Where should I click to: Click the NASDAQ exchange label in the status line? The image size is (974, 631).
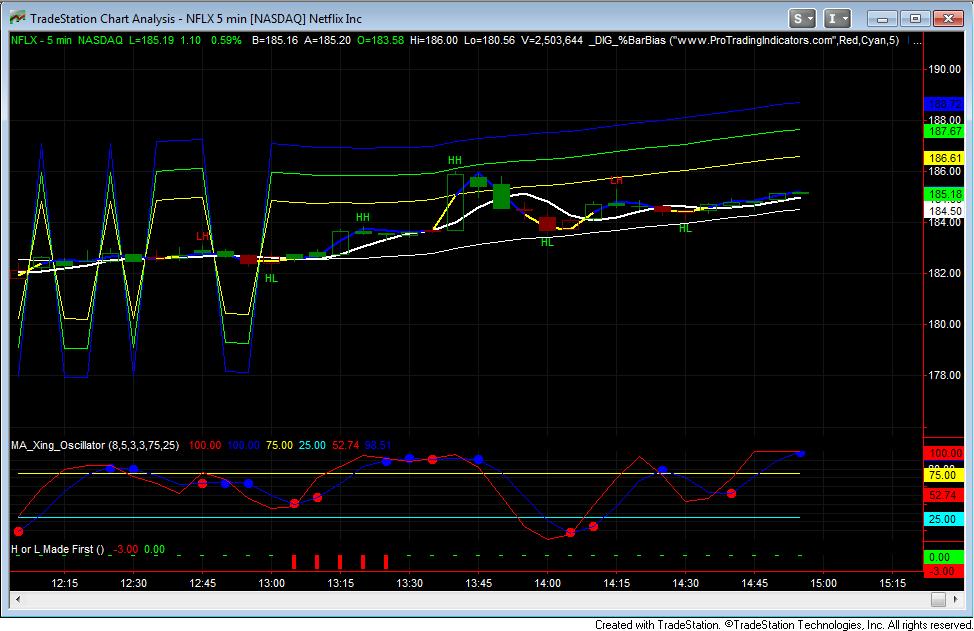point(100,40)
